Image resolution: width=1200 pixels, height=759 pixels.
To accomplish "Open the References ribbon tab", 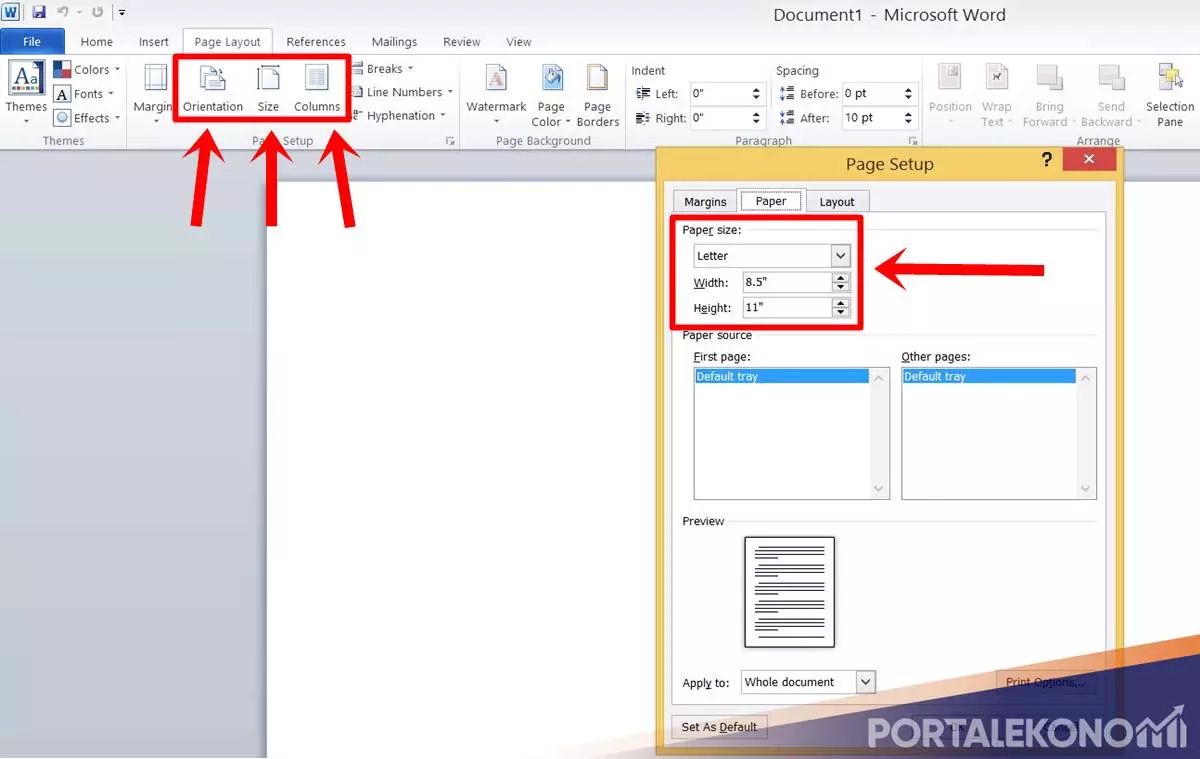I will (x=316, y=42).
